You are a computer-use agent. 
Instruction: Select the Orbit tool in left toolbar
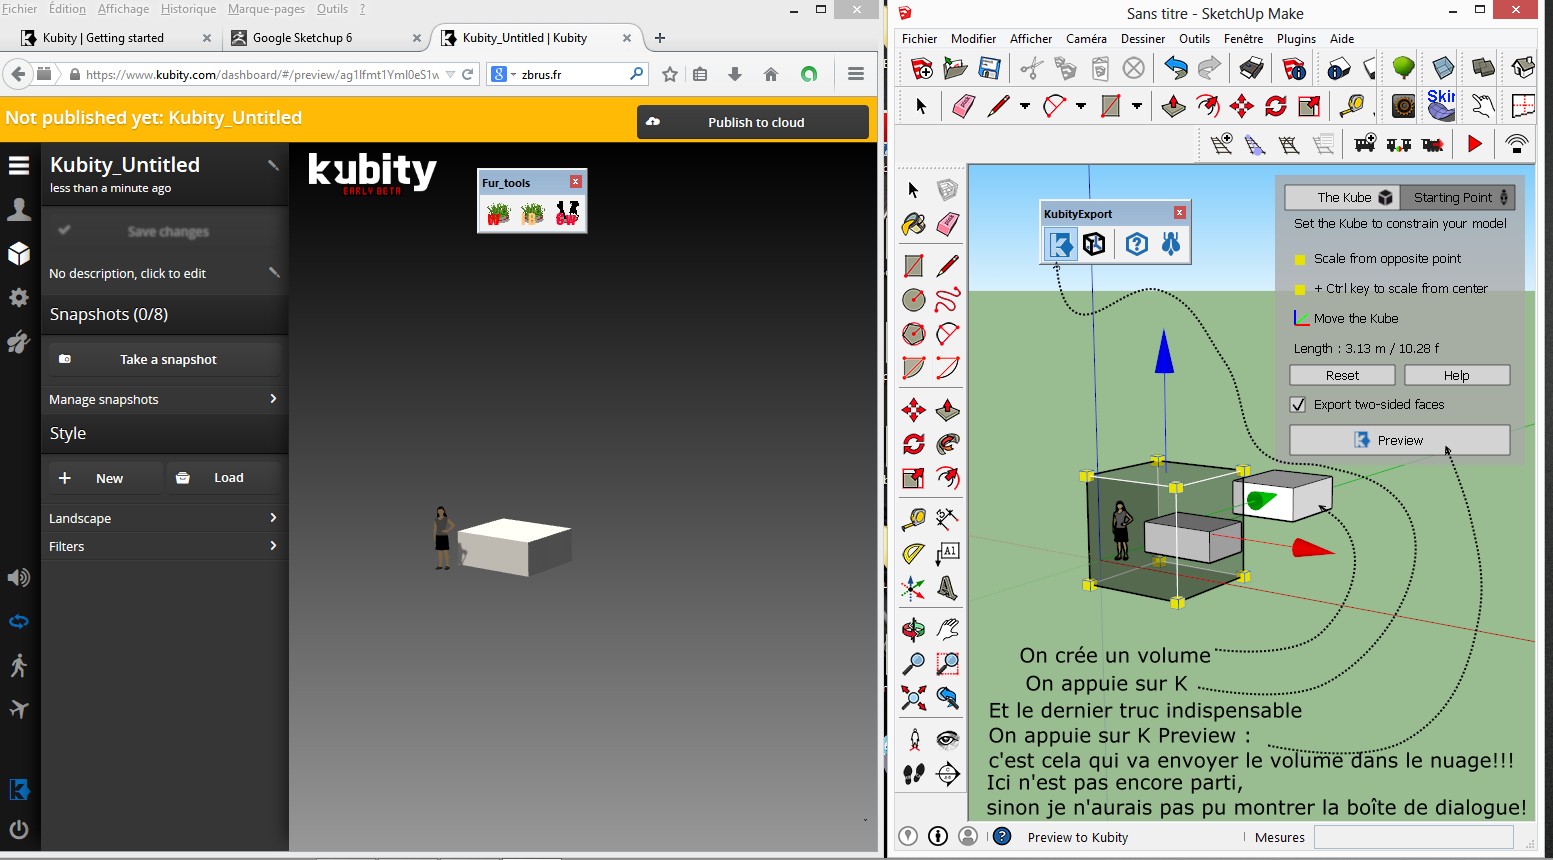pyautogui.click(x=913, y=629)
